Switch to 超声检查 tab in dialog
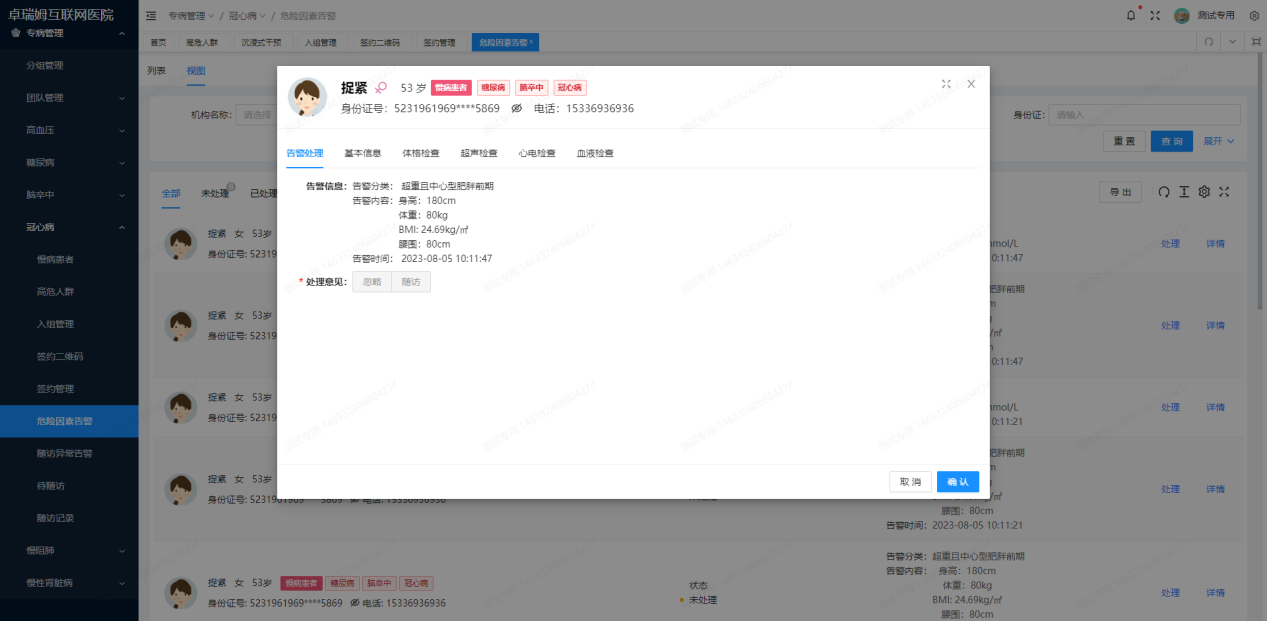 point(479,153)
